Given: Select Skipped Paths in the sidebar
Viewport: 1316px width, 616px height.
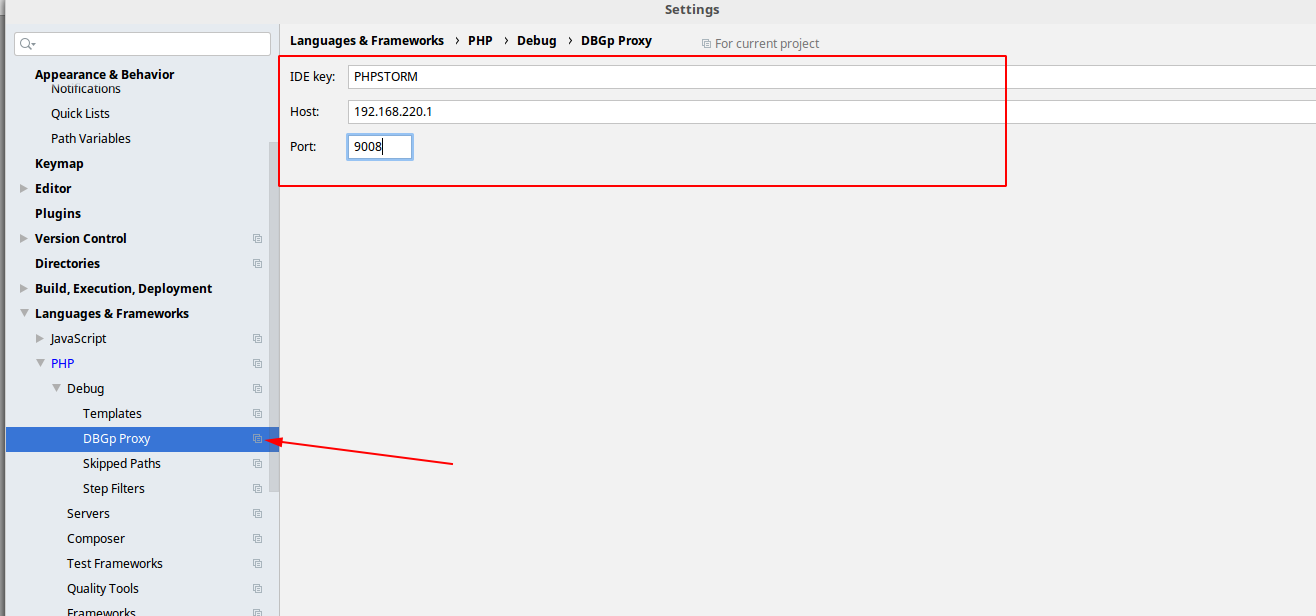Looking at the screenshot, I should pos(121,463).
